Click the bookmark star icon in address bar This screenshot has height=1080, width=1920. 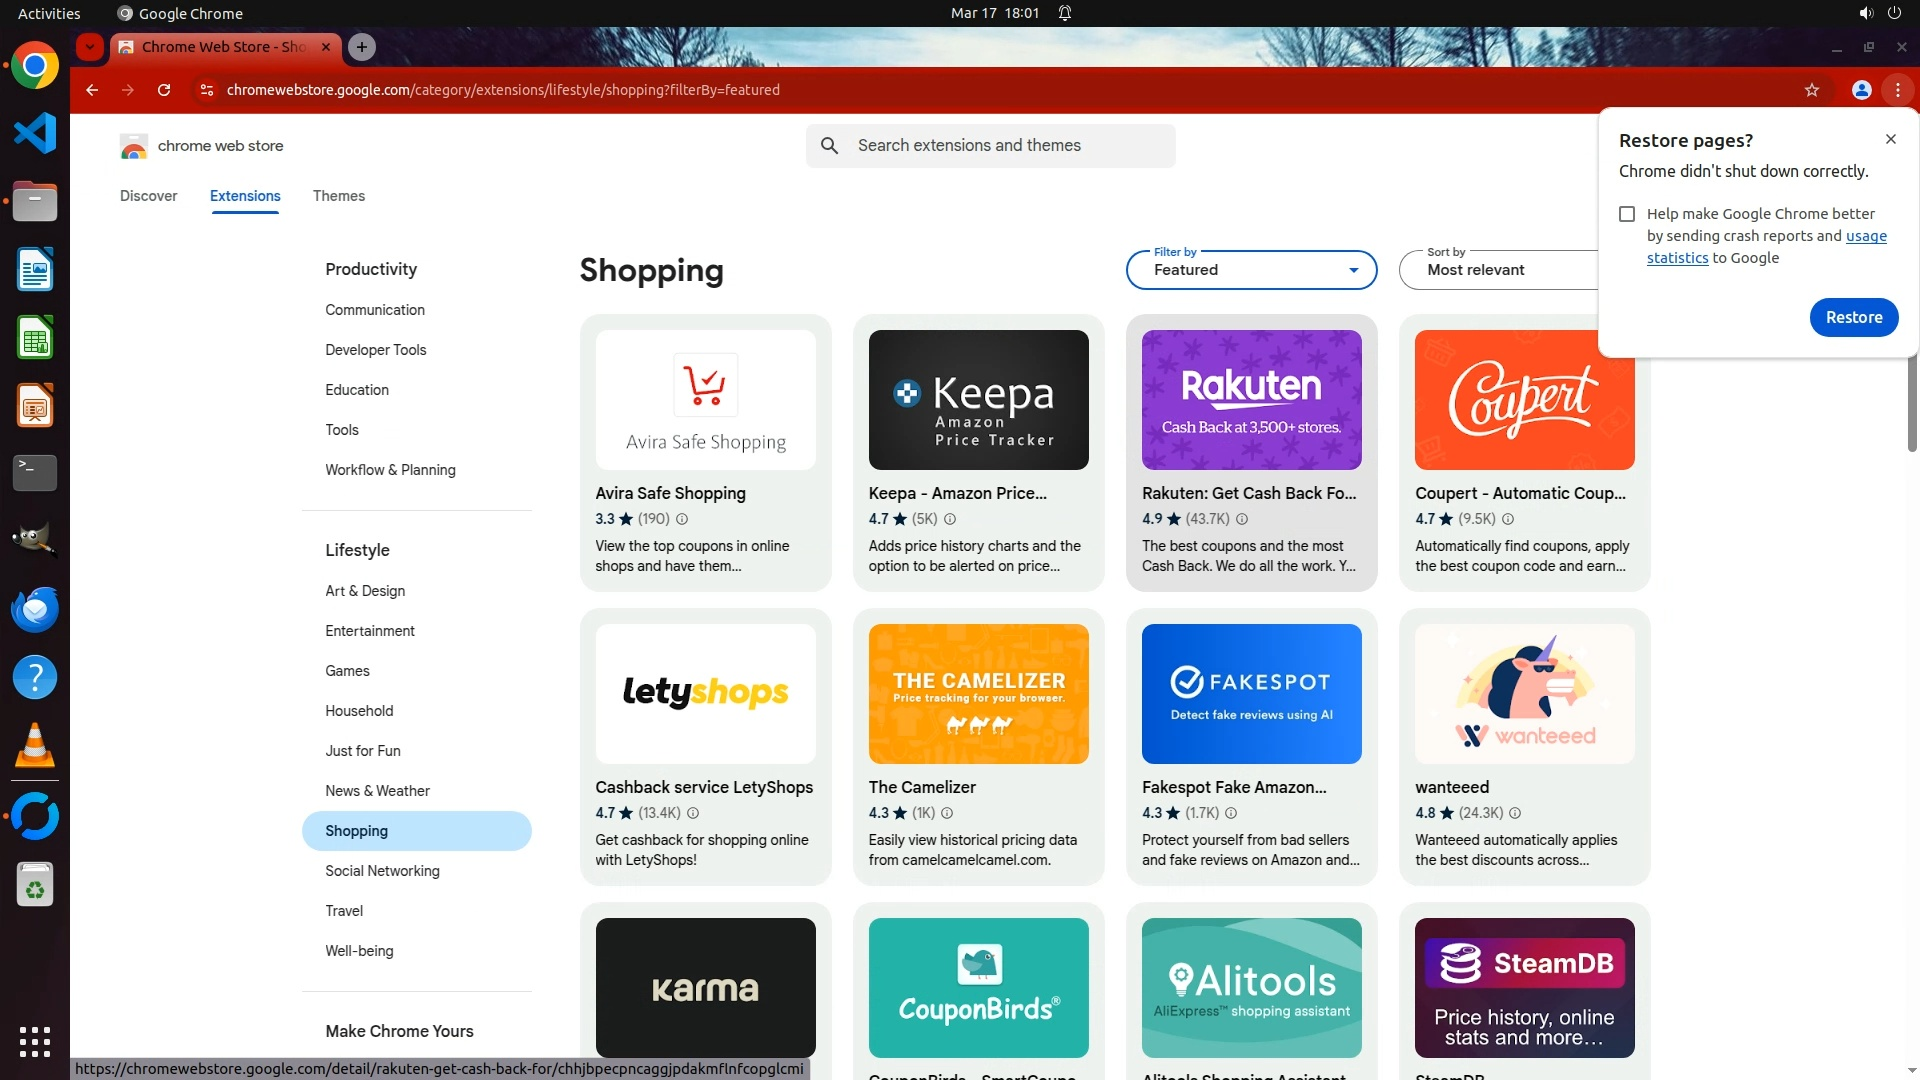(x=1811, y=90)
